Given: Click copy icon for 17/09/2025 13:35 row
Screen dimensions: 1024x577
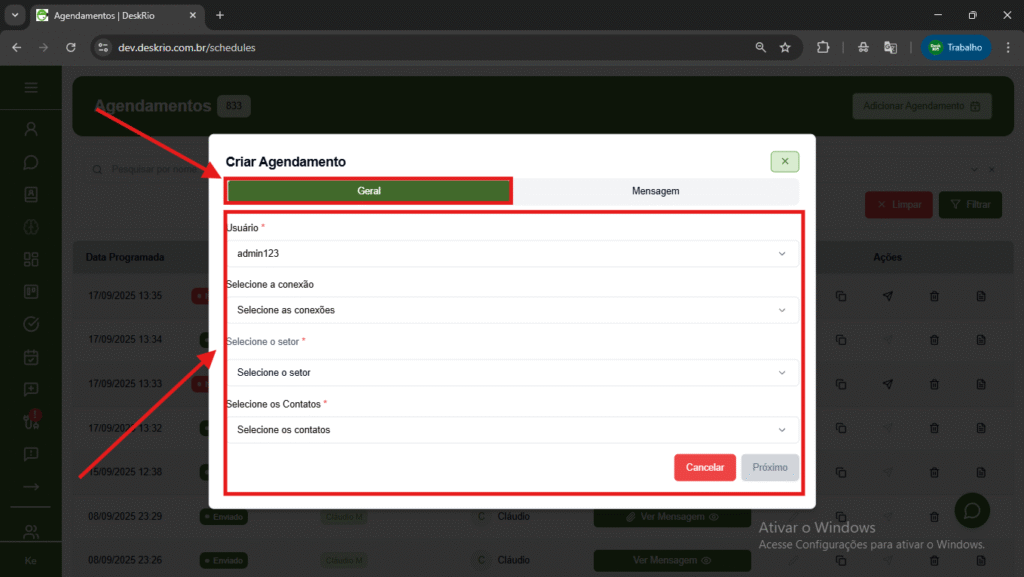Looking at the screenshot, I should click(841, 296).
